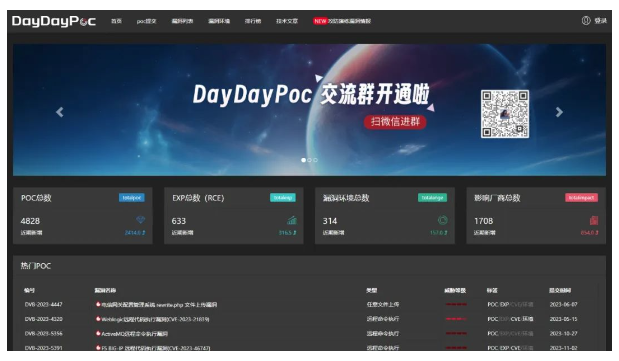The width and height of the screenshot is (619, 361).
Task: Open the 技术文章 menu item
Action: [x=287, y=21]
